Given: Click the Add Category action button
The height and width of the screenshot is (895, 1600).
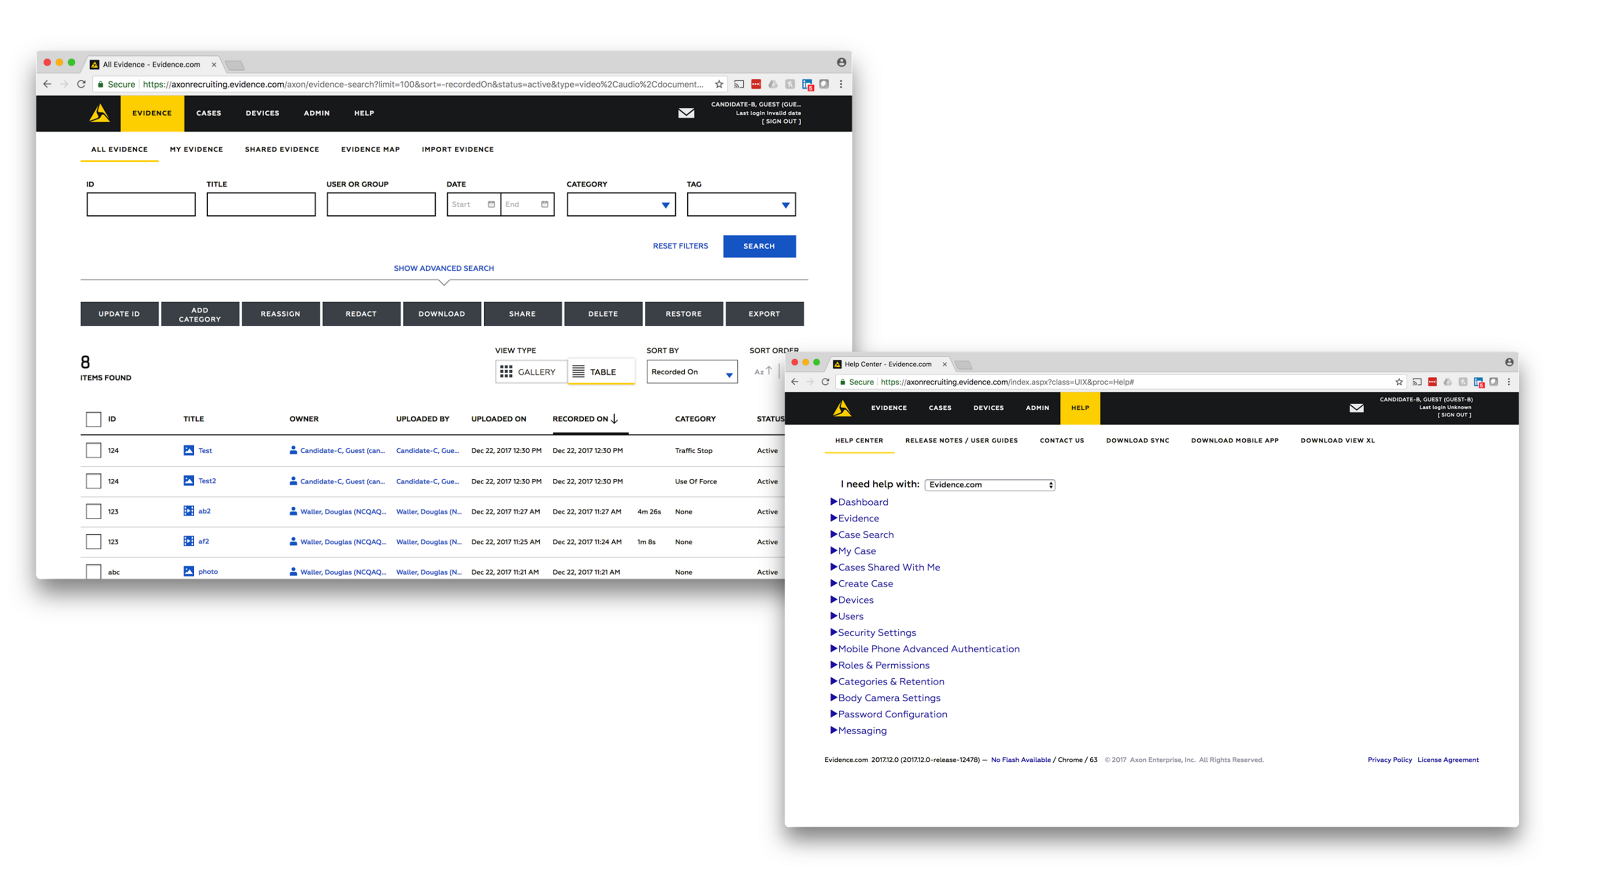Looking at the screenshot, I should pyautogui.click(x=200, y=314).
